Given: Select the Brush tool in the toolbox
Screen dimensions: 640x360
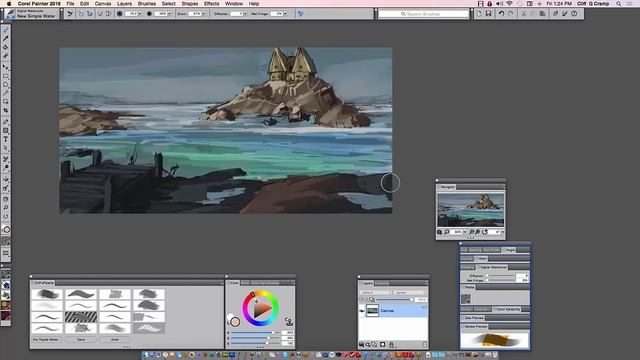Looking at the screenshot, I should tap(6, 29).
